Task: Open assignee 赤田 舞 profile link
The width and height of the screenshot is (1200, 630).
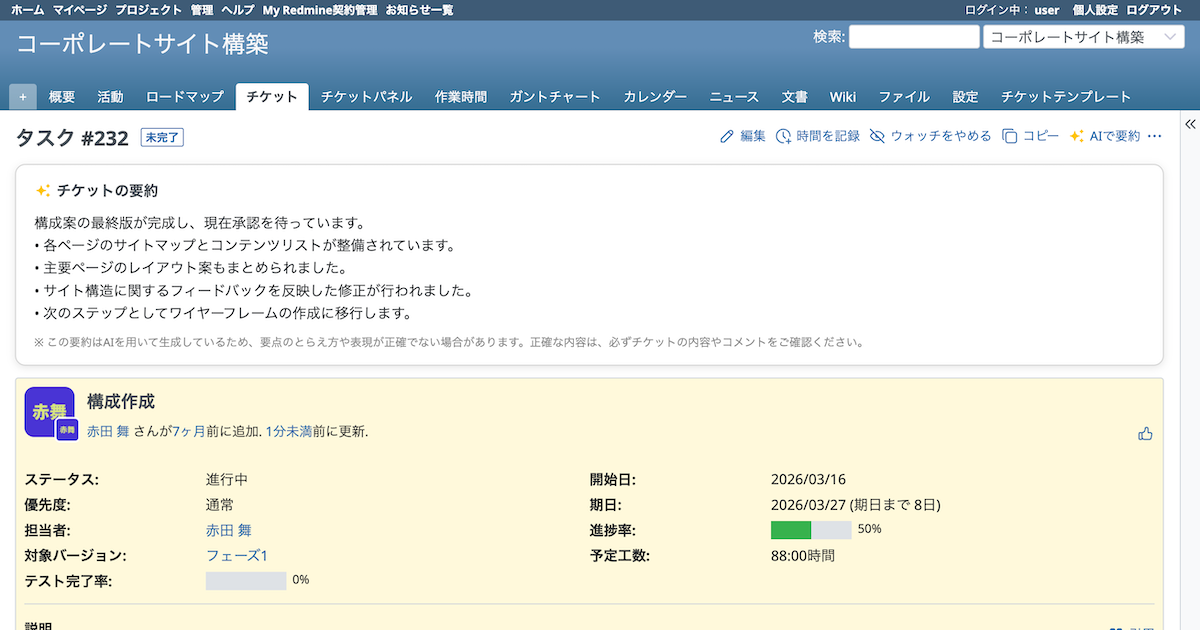Action: coord(228,530)
